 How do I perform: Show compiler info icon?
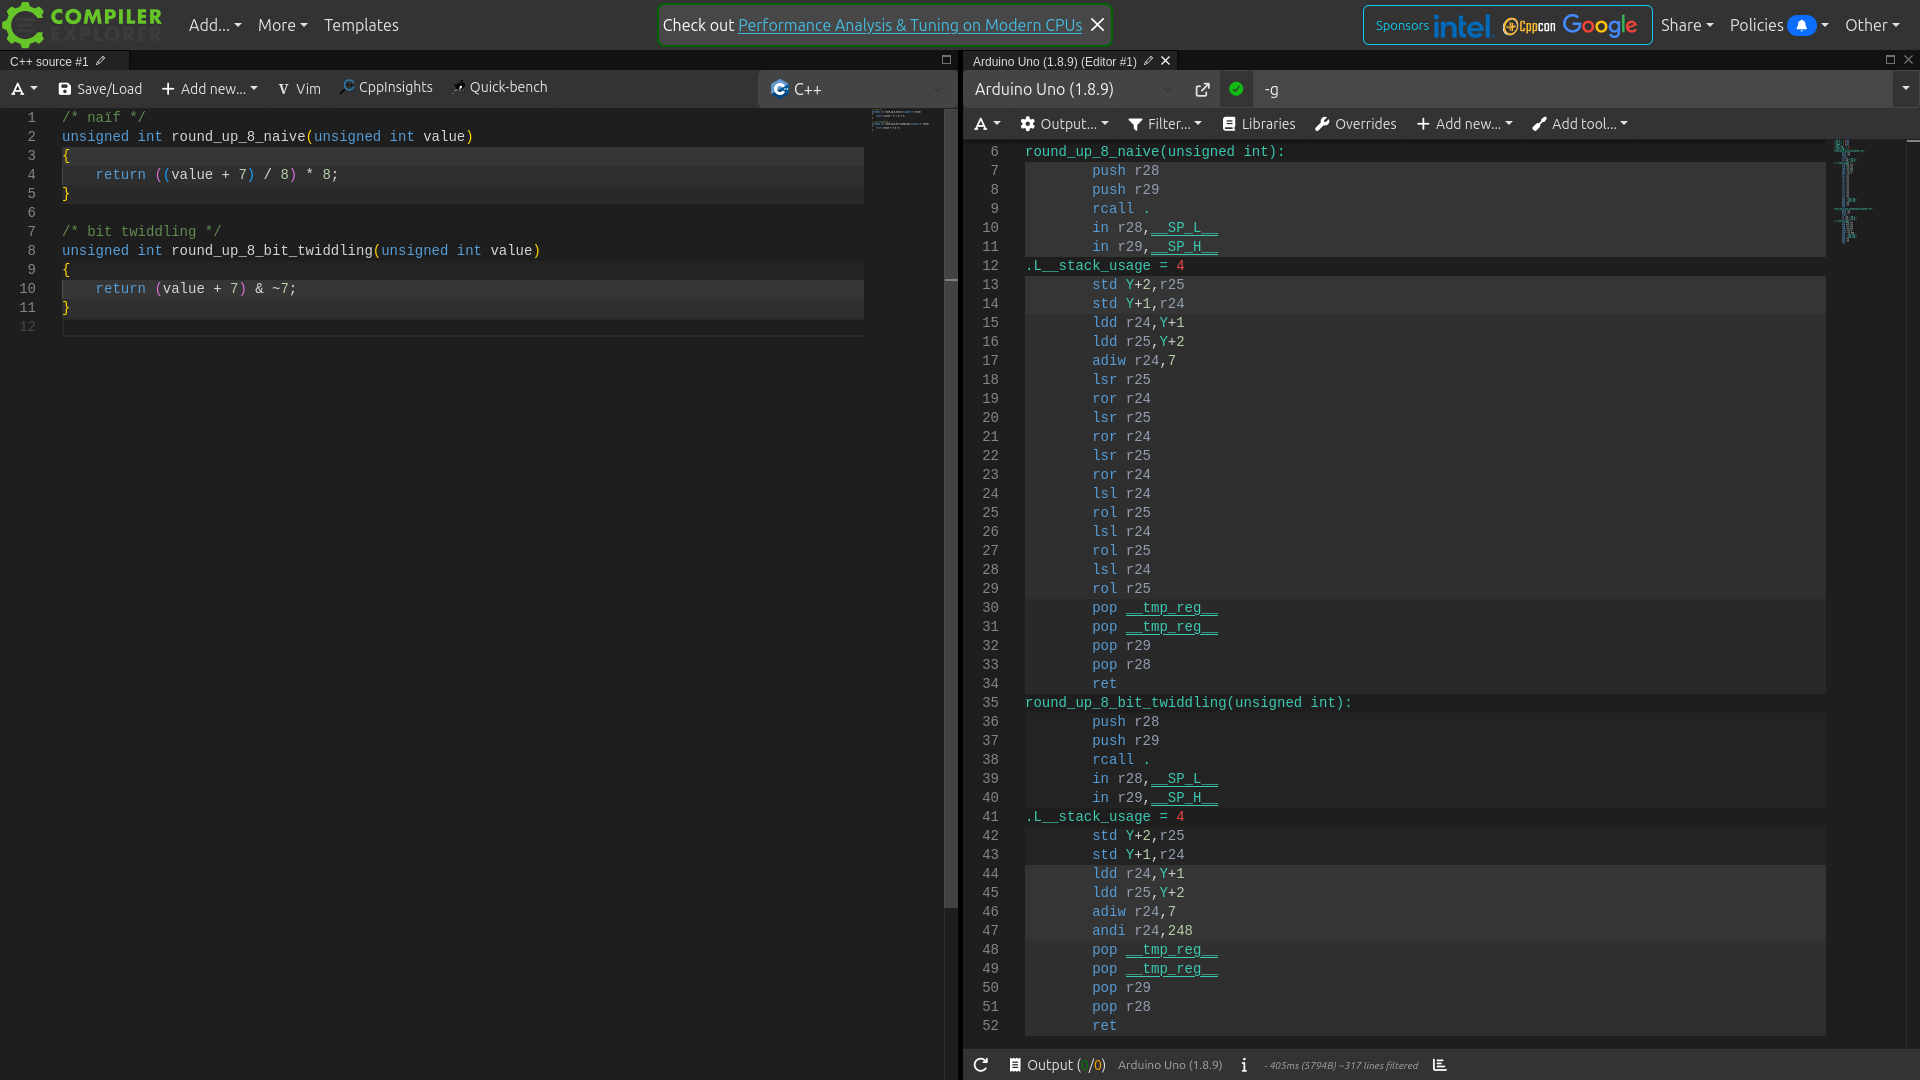(x=1244, y=1065)
